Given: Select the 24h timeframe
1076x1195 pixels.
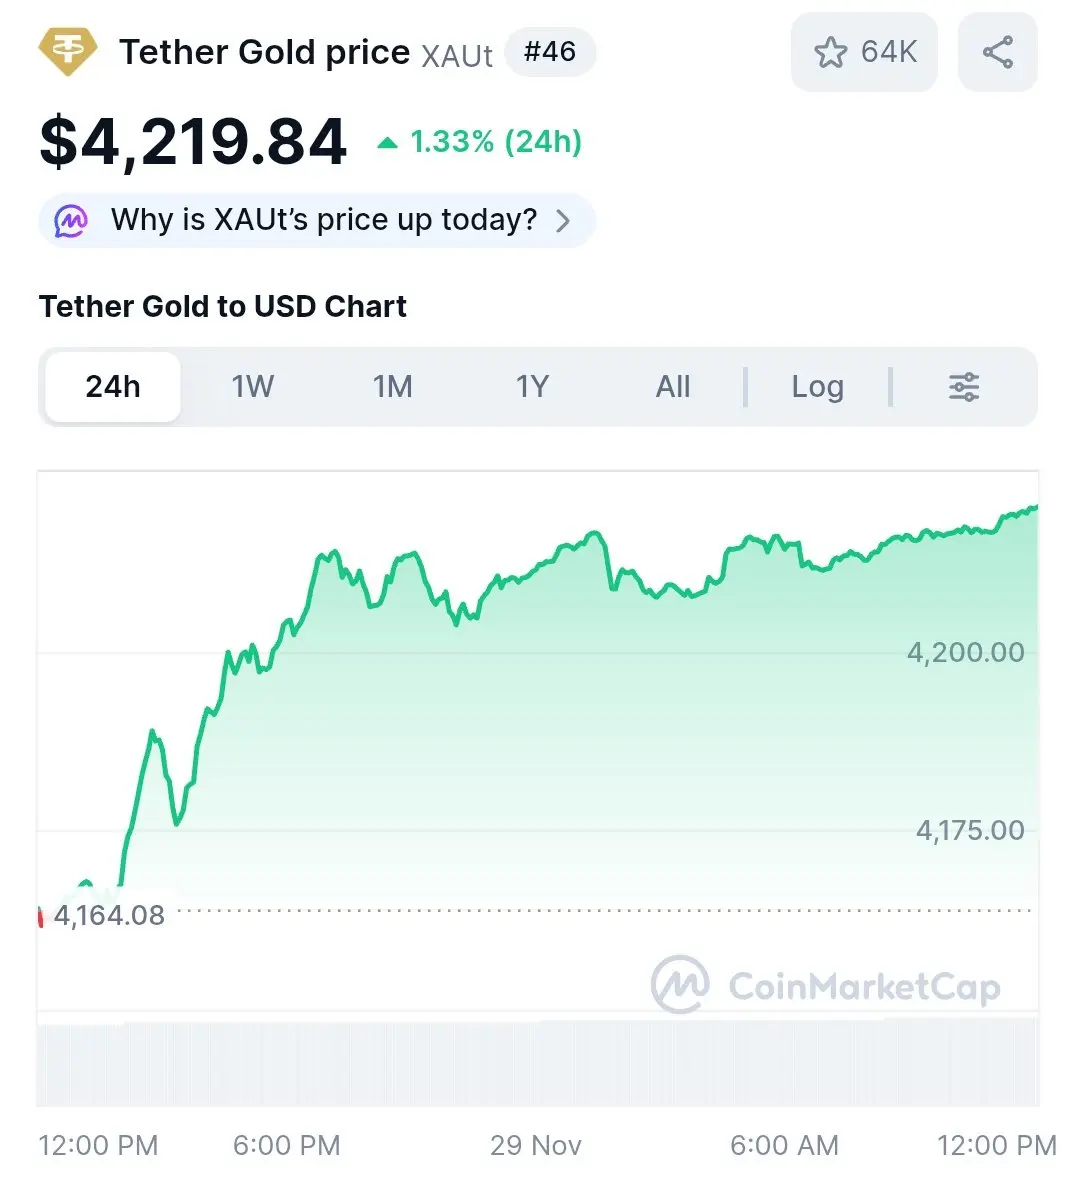Looking at the screenshot, I should (x=113, y=387).
